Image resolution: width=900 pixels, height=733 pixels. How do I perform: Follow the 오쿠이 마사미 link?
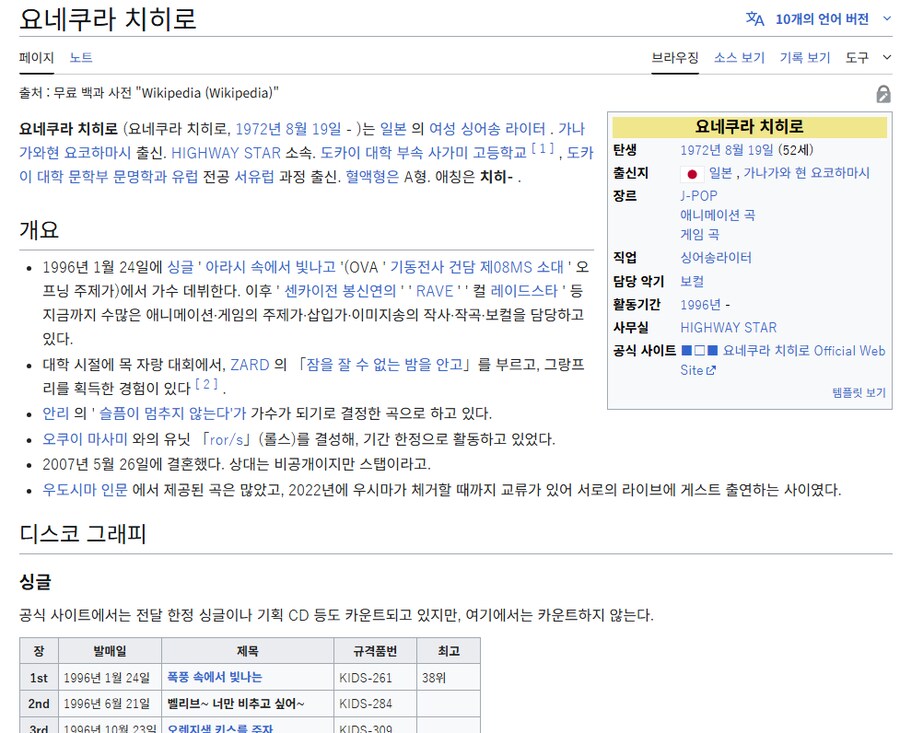pyautogui.click(x=85, y=440)
